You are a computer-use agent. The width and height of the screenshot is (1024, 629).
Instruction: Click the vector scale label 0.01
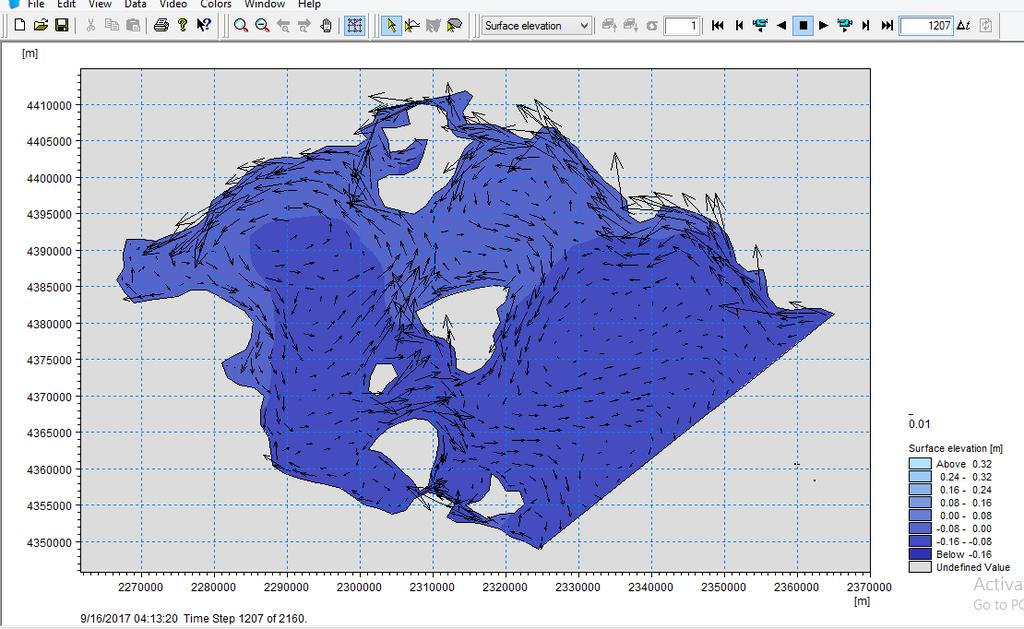(919, 424)
